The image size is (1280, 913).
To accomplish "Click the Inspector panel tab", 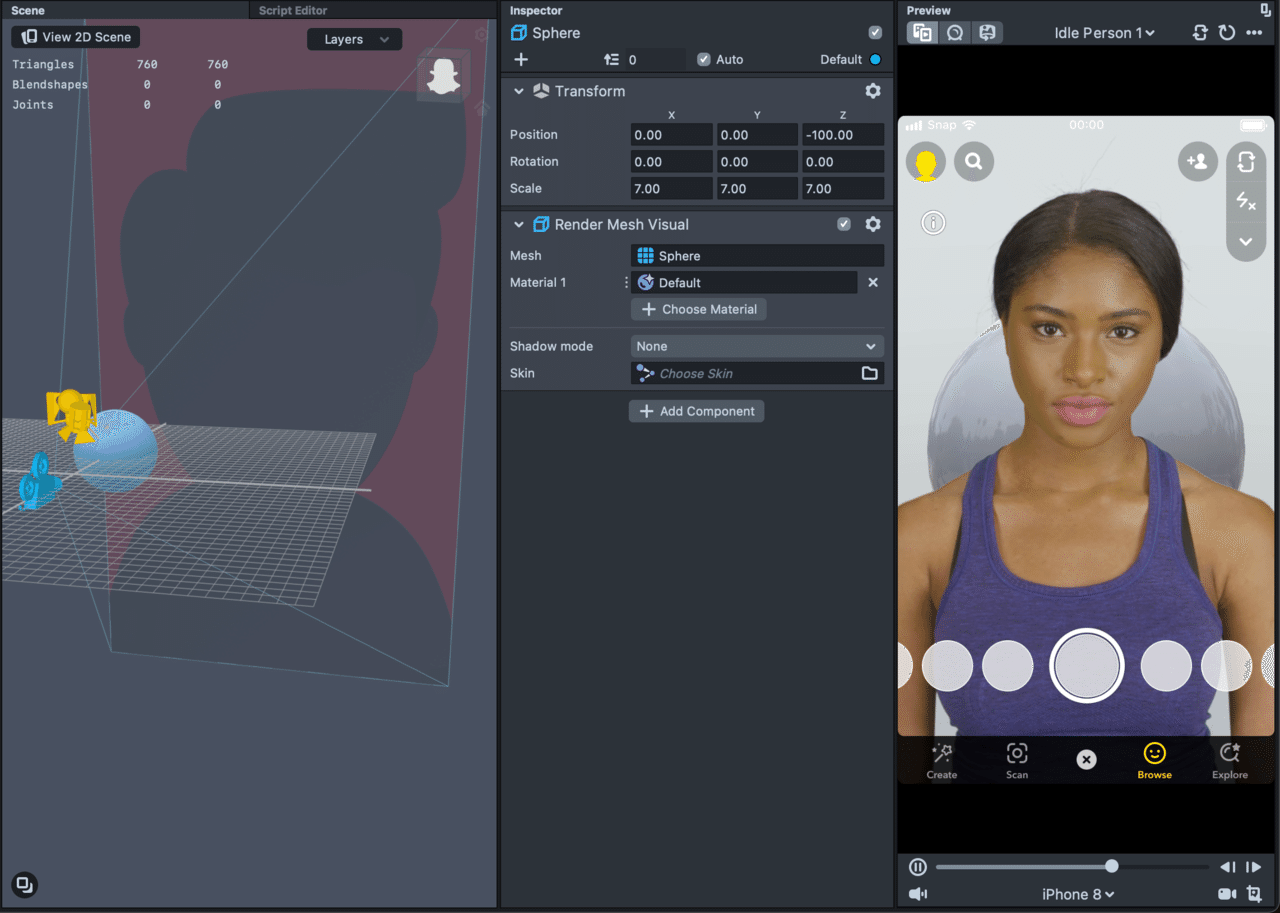I will pyautogui.click(x=536, y=10).
